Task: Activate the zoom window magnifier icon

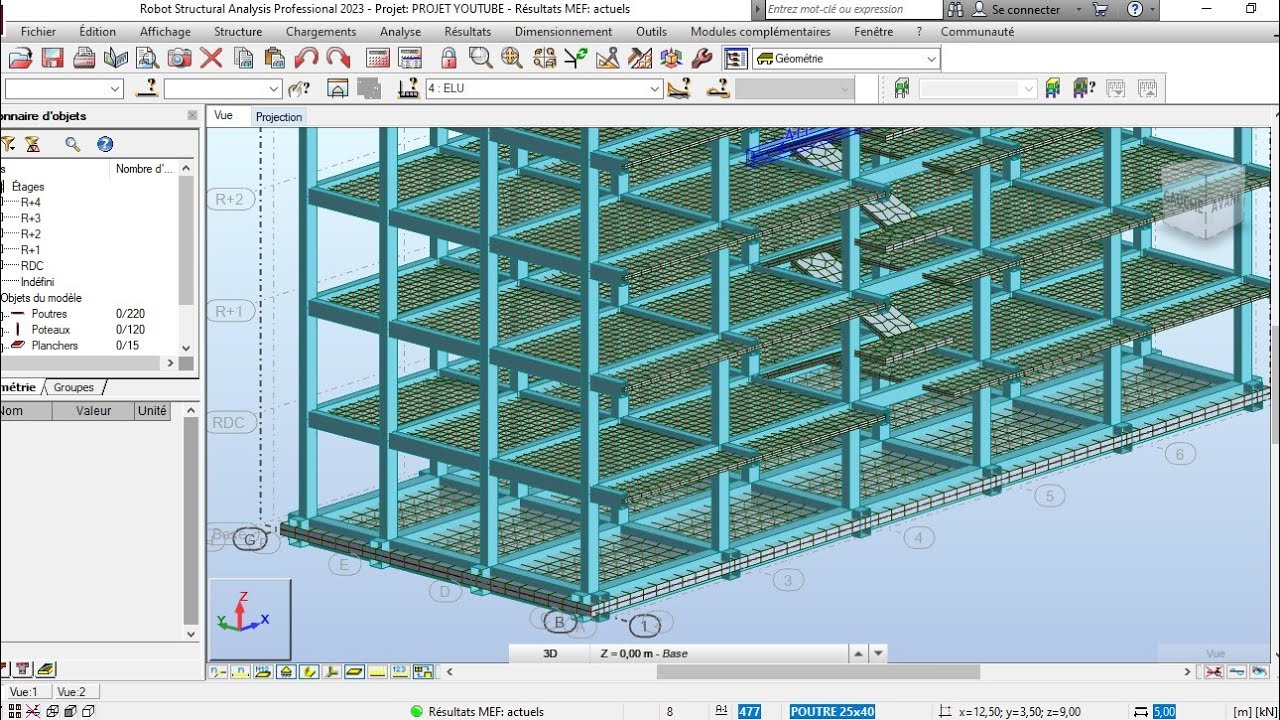Action: [x=481, y=58]
